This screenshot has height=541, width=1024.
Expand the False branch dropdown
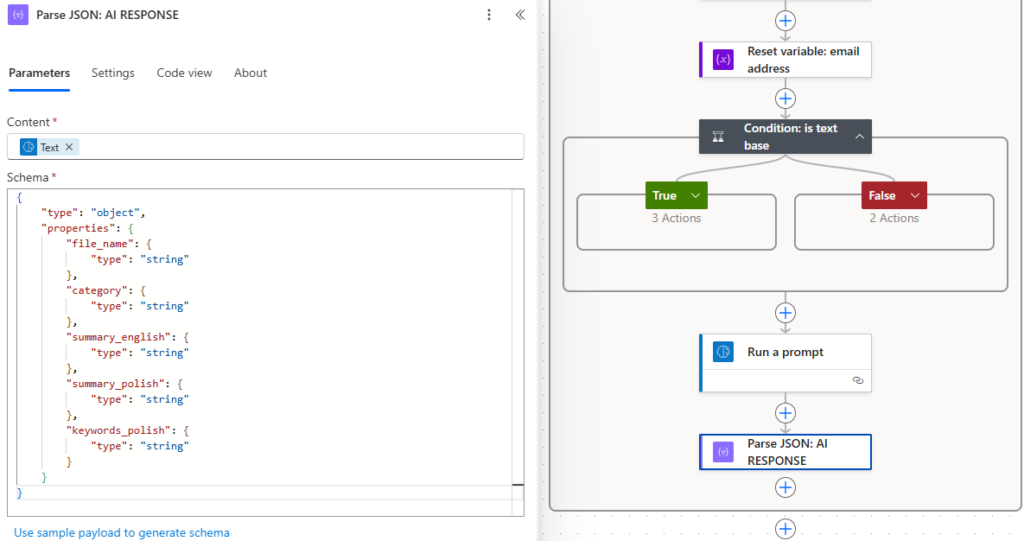pyautogui.click(x=915, y=195)
